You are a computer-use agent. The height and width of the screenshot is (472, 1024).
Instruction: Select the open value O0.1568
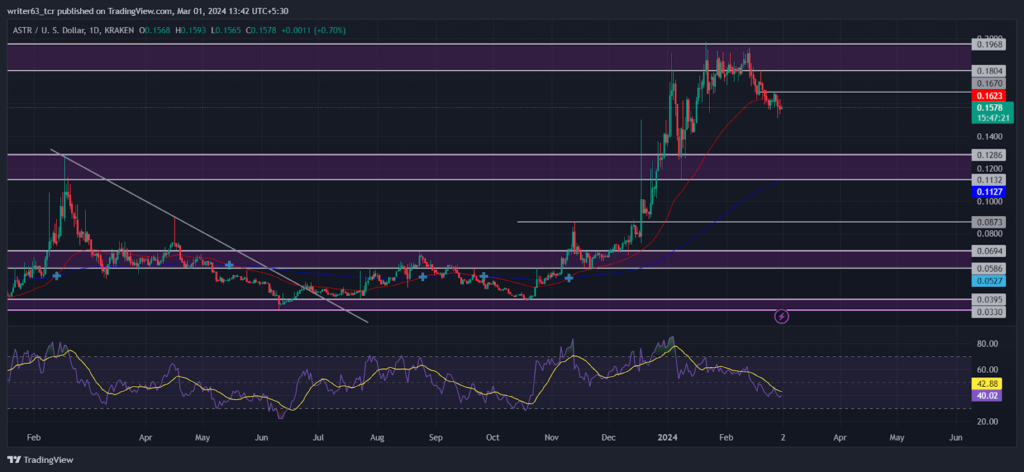[153, 30]
